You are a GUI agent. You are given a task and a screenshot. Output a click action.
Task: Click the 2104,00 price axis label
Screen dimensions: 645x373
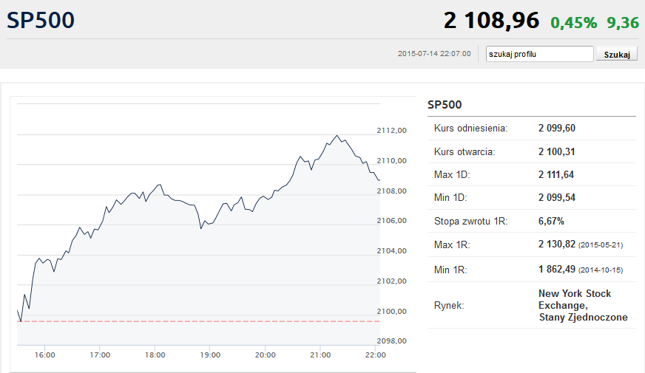tap(391, 251)
